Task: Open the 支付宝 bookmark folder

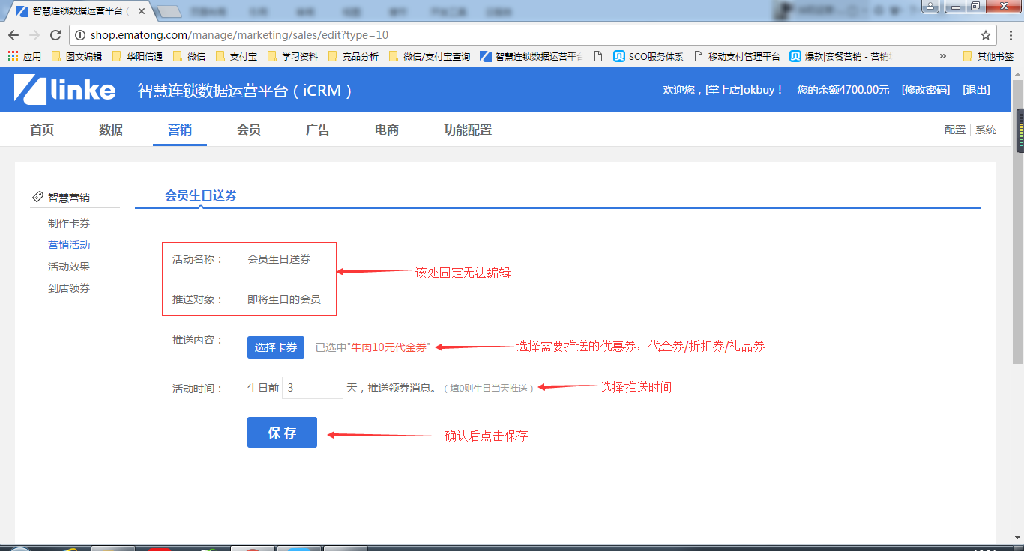Action: [236, 57]
